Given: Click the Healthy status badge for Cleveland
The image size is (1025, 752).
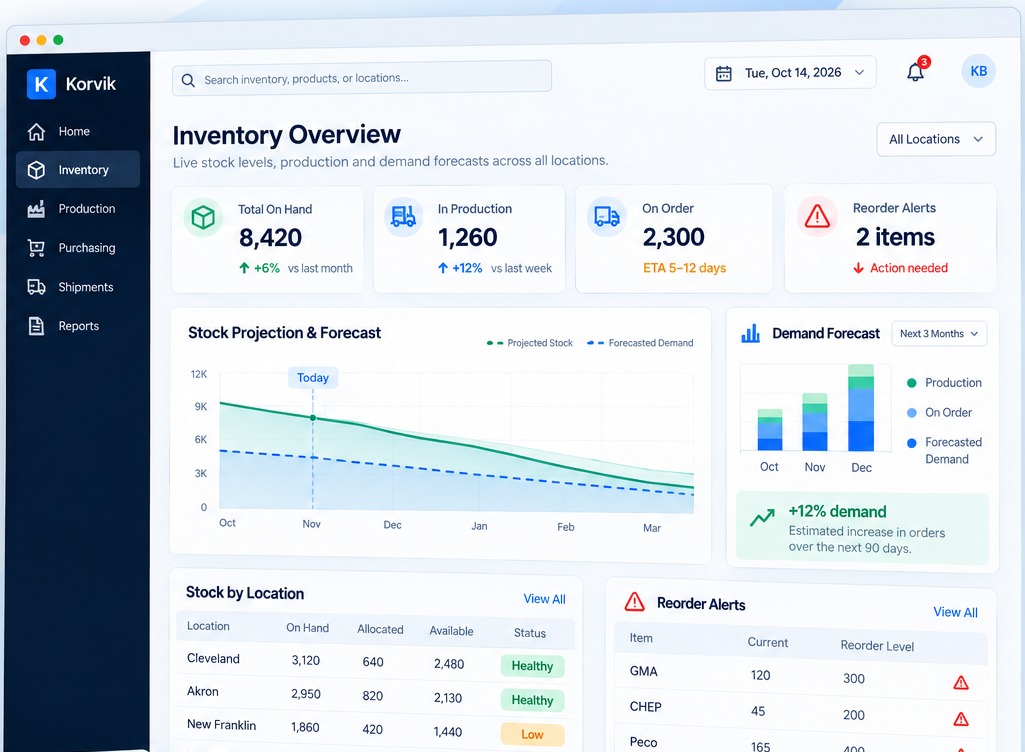Looking at the screenshot, I should [532, 666].
